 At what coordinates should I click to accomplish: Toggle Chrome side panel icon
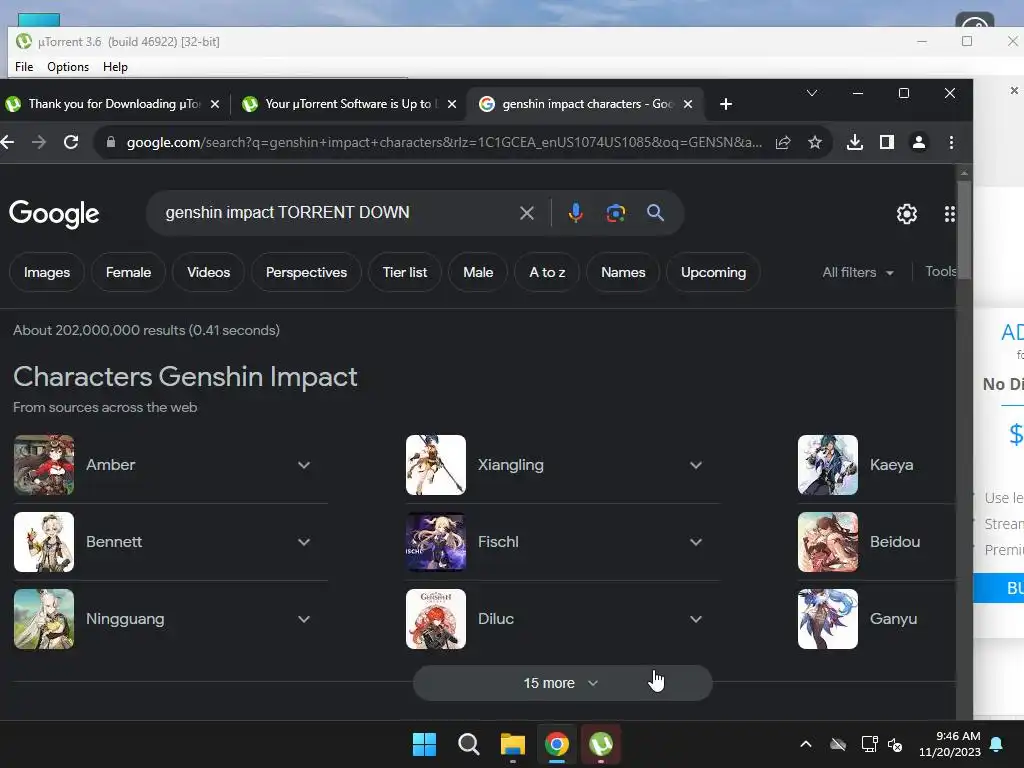(x=886, y=142)
